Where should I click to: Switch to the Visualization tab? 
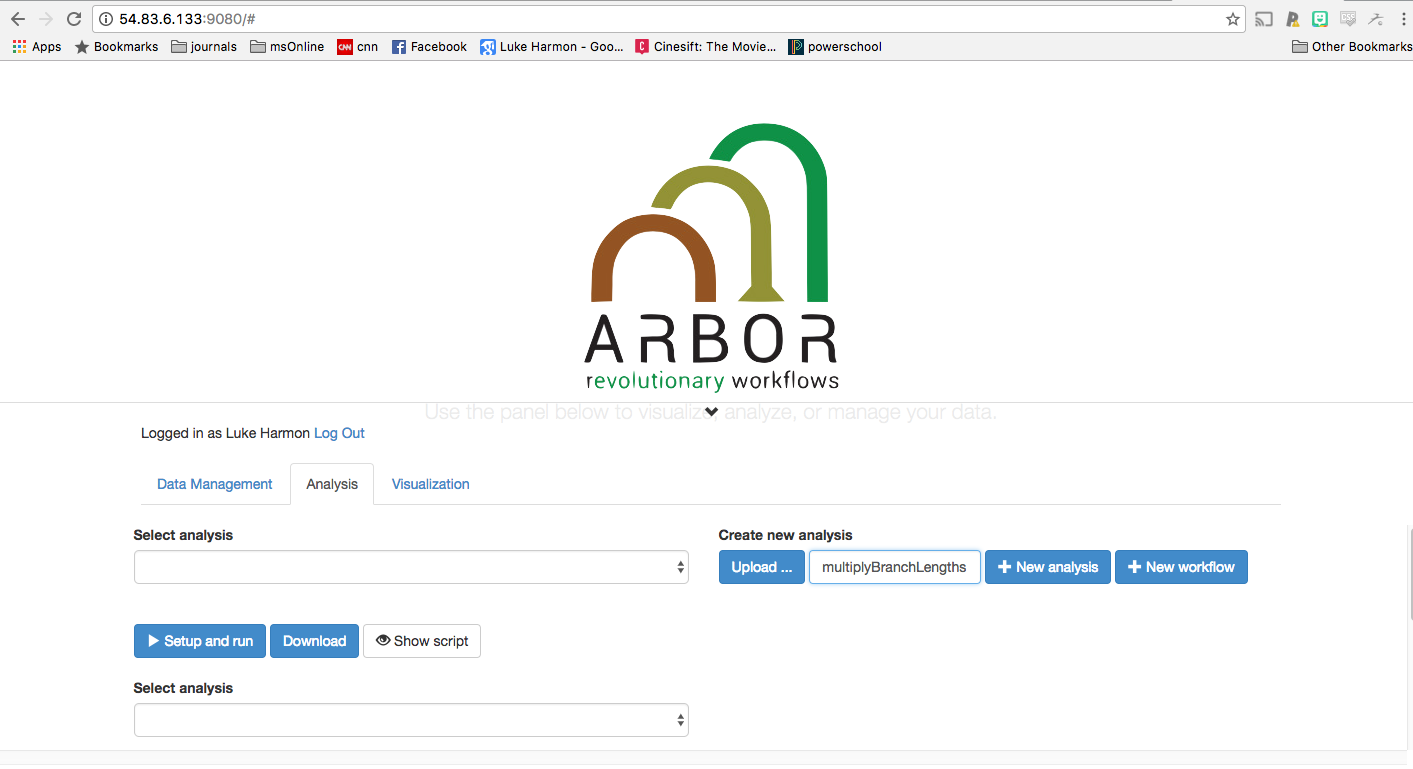(x=430, y=484)
